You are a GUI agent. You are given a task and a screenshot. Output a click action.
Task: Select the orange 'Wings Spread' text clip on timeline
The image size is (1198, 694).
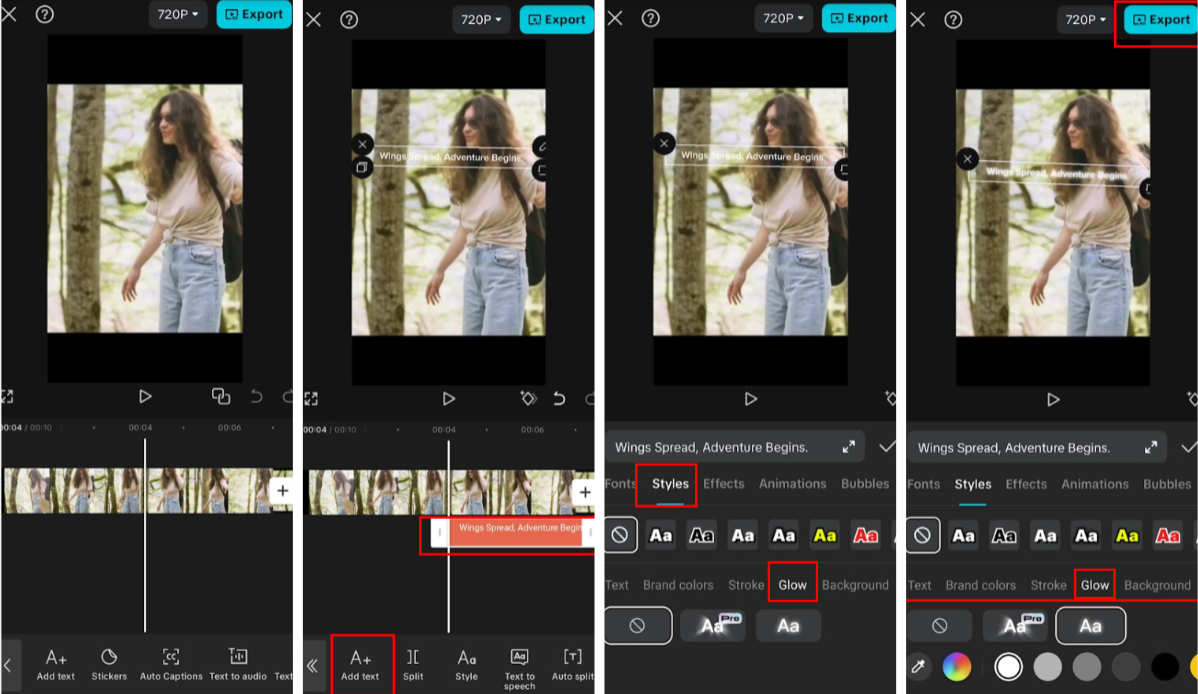coord(512,532)
